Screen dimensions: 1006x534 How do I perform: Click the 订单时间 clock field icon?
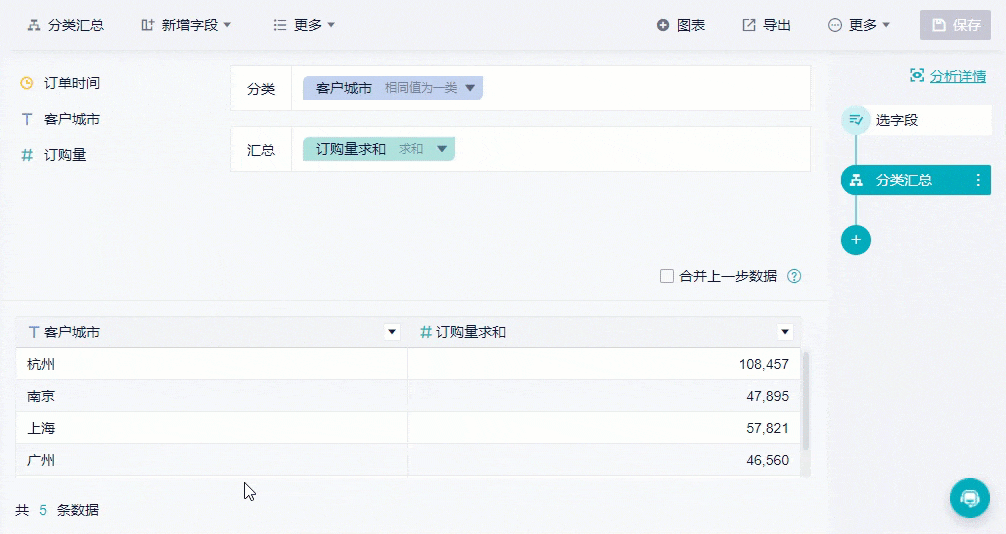[27, 83]
